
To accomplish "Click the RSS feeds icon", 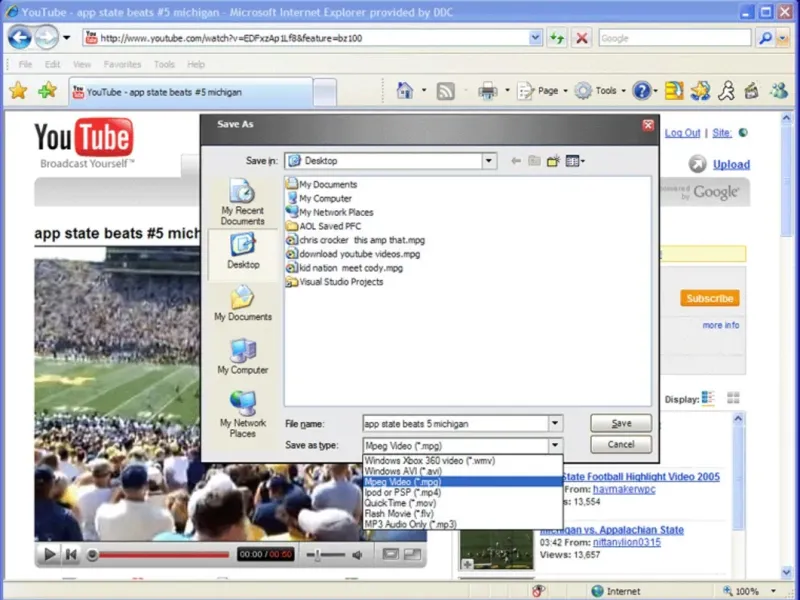I will tap(445, 91).
